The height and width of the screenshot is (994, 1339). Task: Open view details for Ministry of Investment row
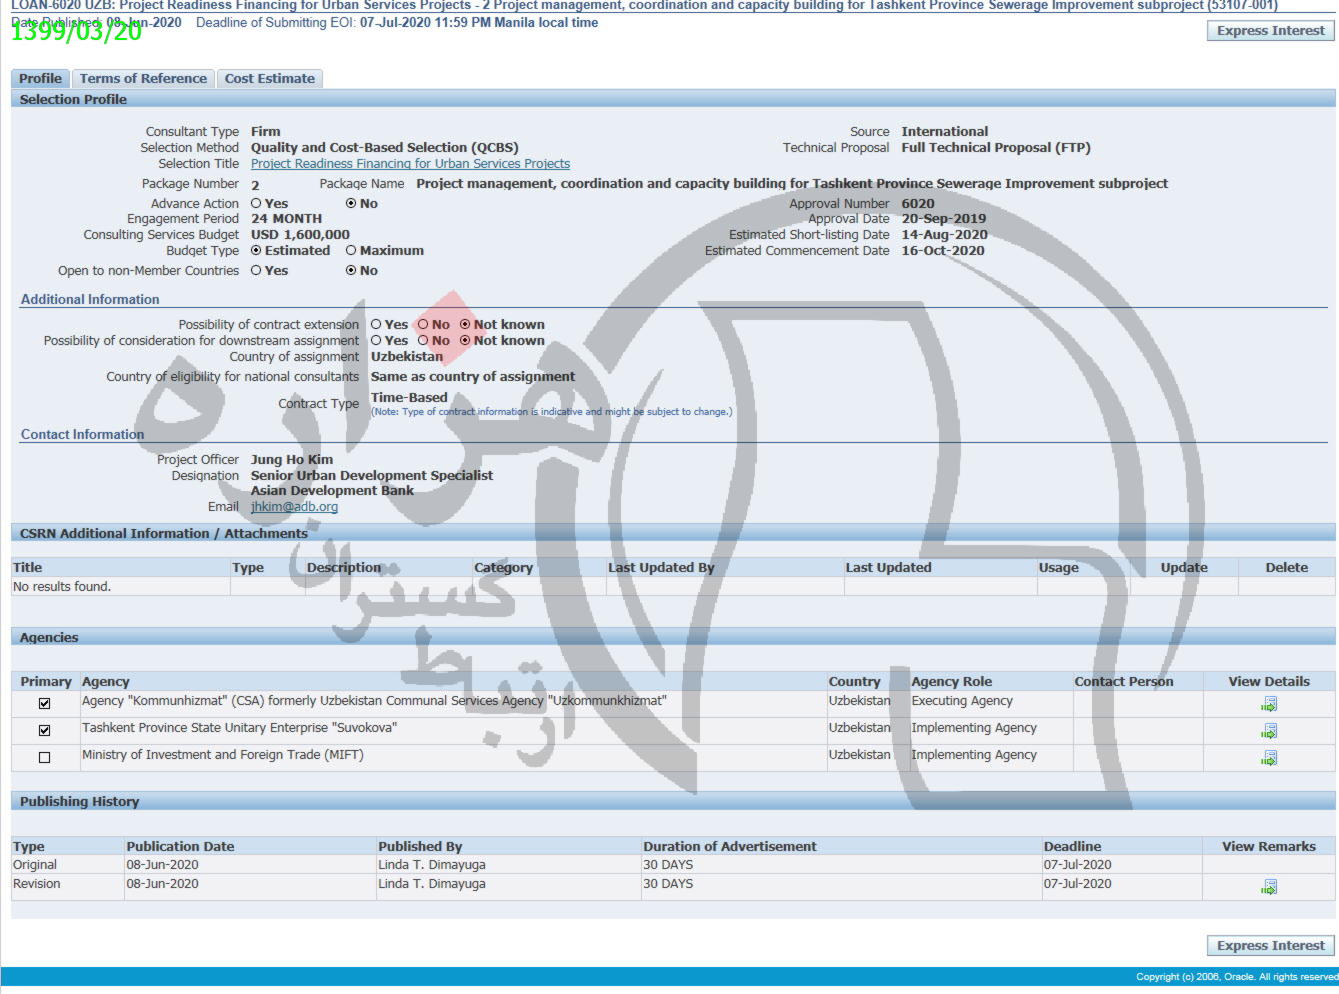coord(1269,758)
